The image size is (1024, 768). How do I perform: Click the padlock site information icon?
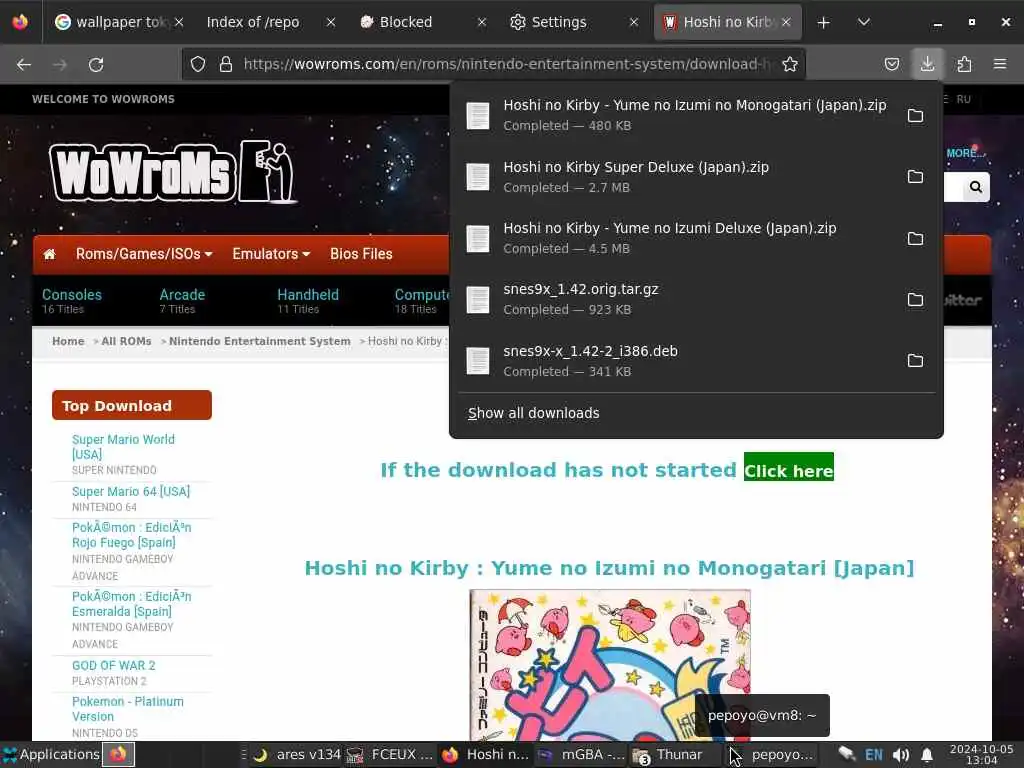coord(226,64)
